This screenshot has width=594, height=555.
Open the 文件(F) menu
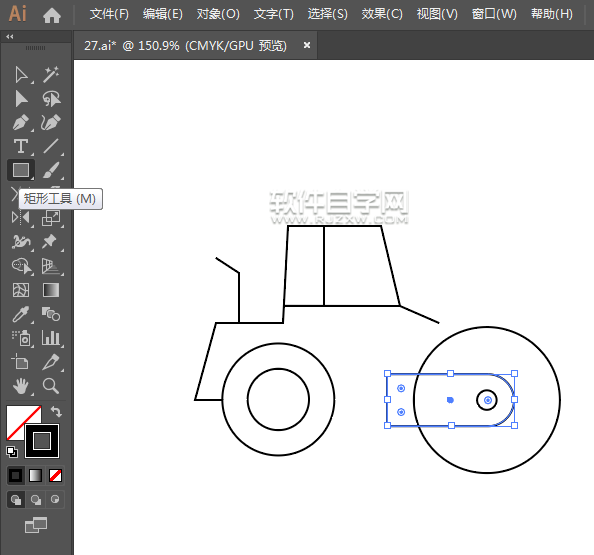(109, 14)
